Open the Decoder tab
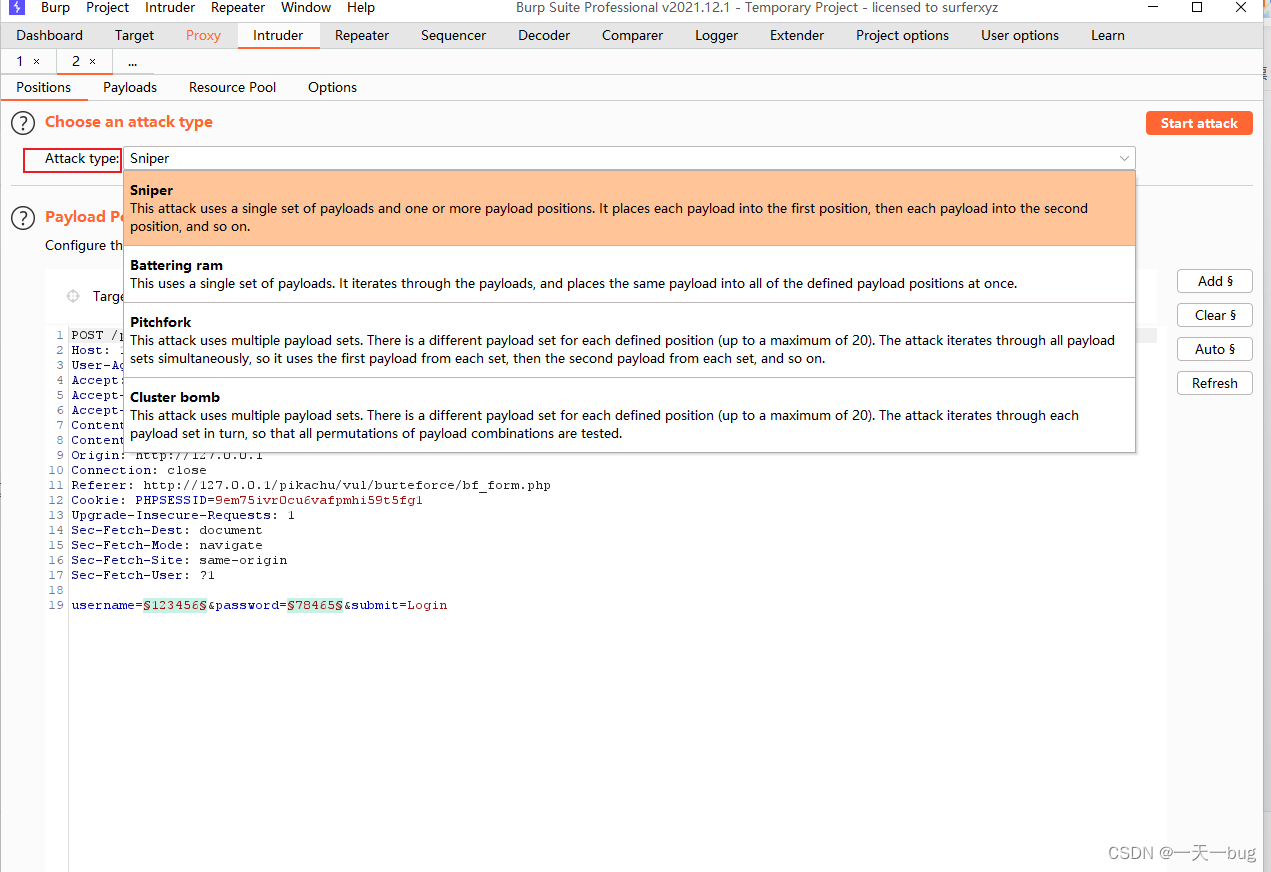Image resolution: width=1271 pixels, height=872 pixels. 544,35
